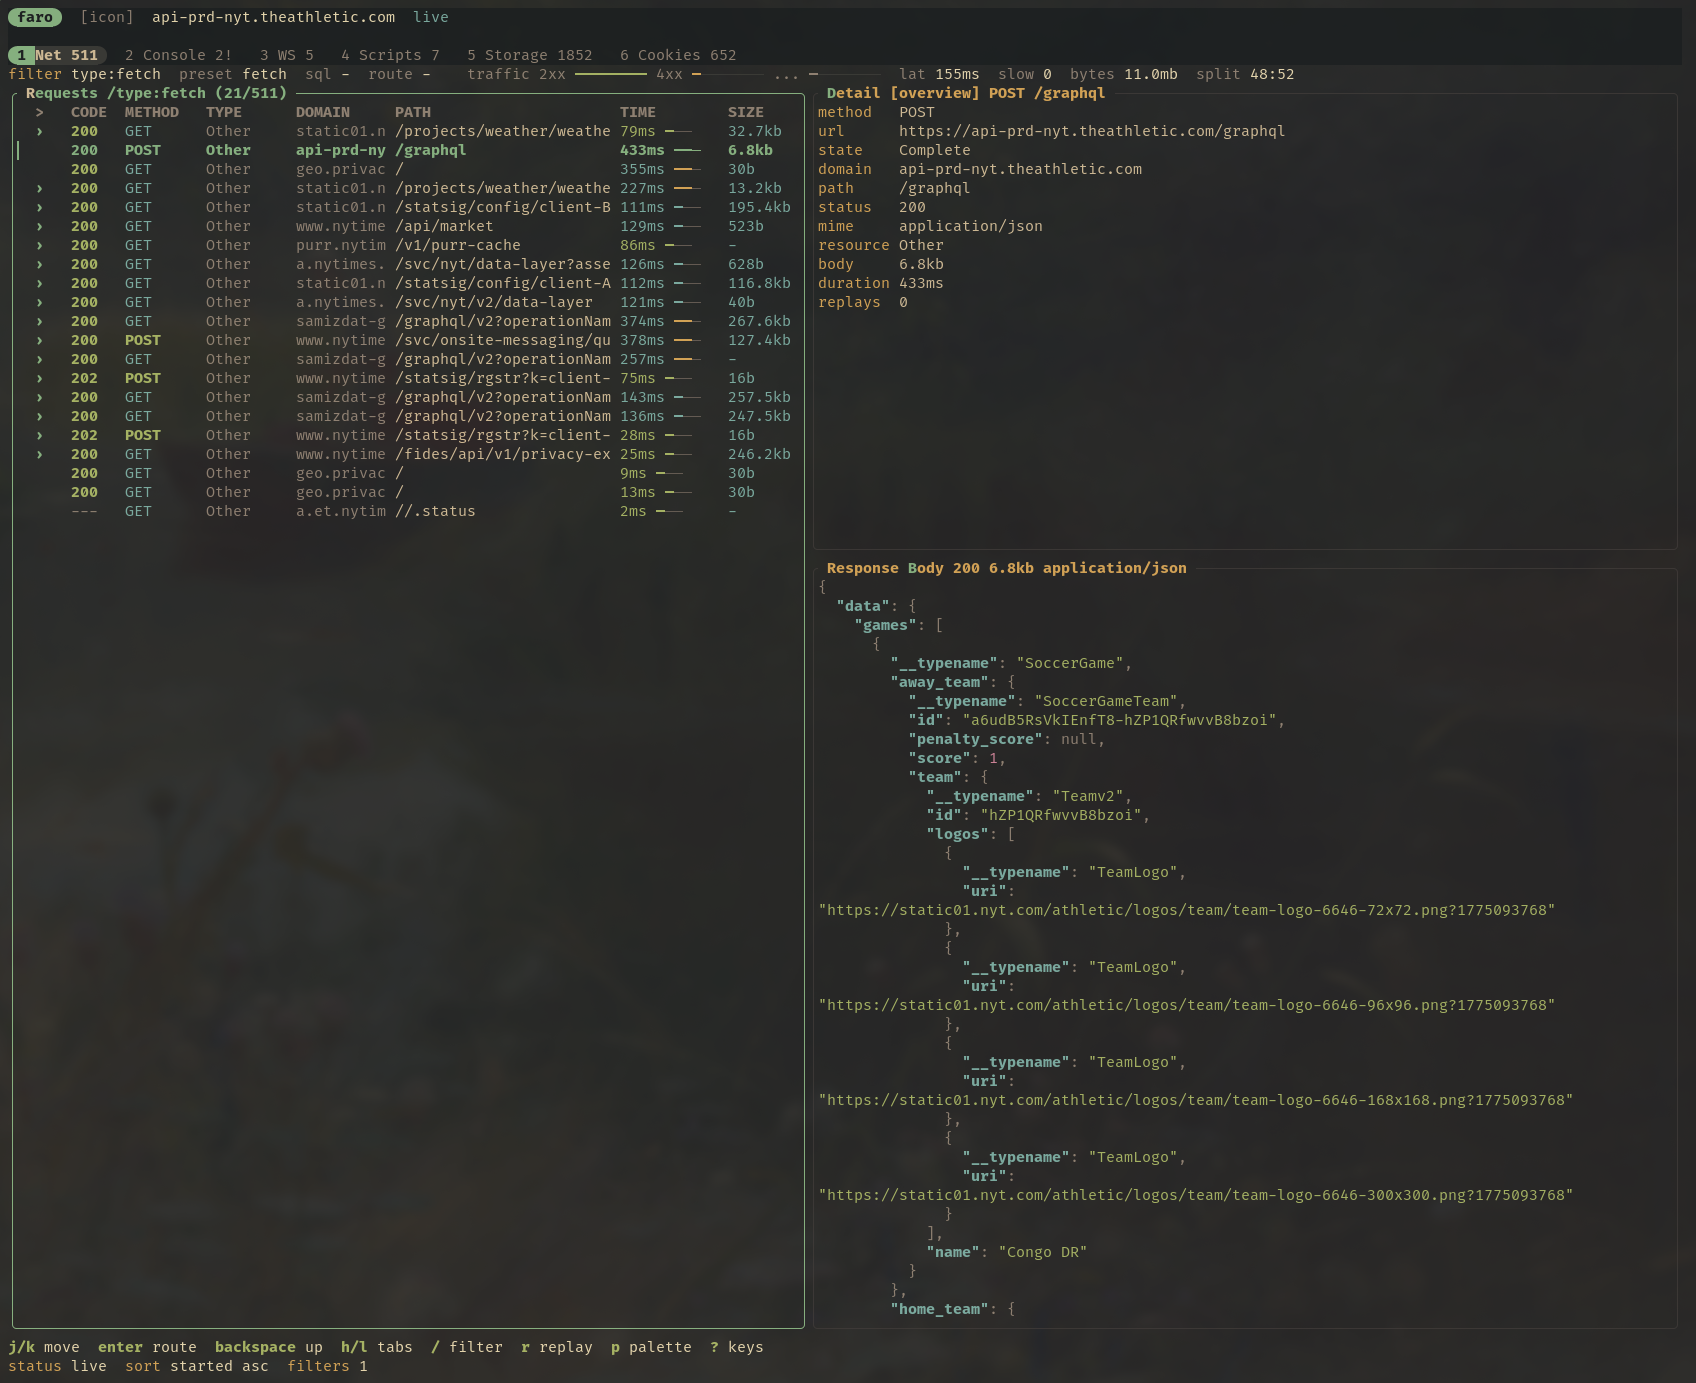Expand the 374ms graphql/v2 request chevron
1696x1383 pixels.
pos(40,321)
